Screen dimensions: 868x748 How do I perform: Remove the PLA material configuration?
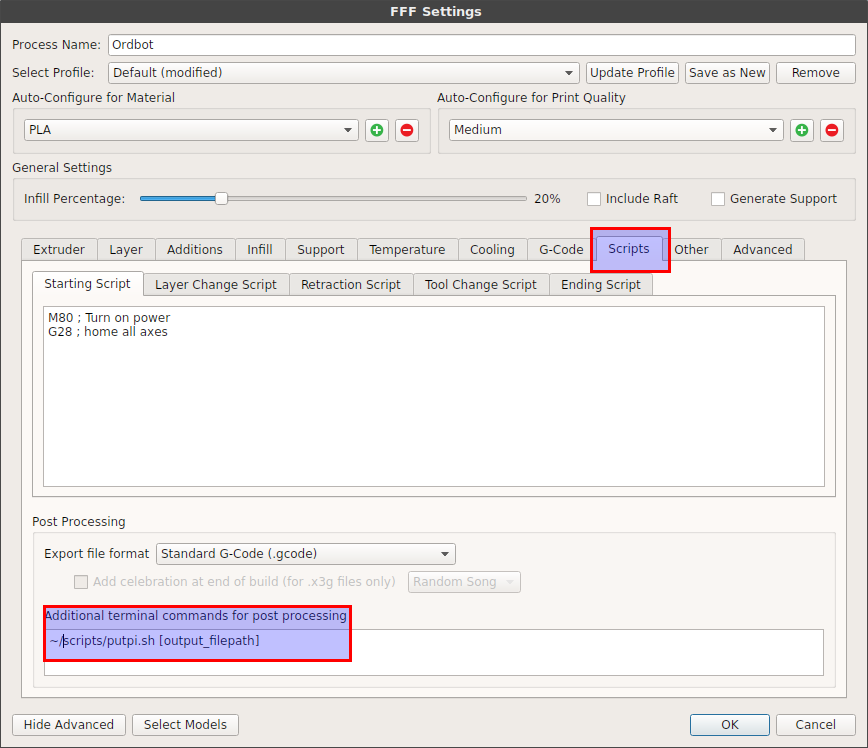coord(406,129)
